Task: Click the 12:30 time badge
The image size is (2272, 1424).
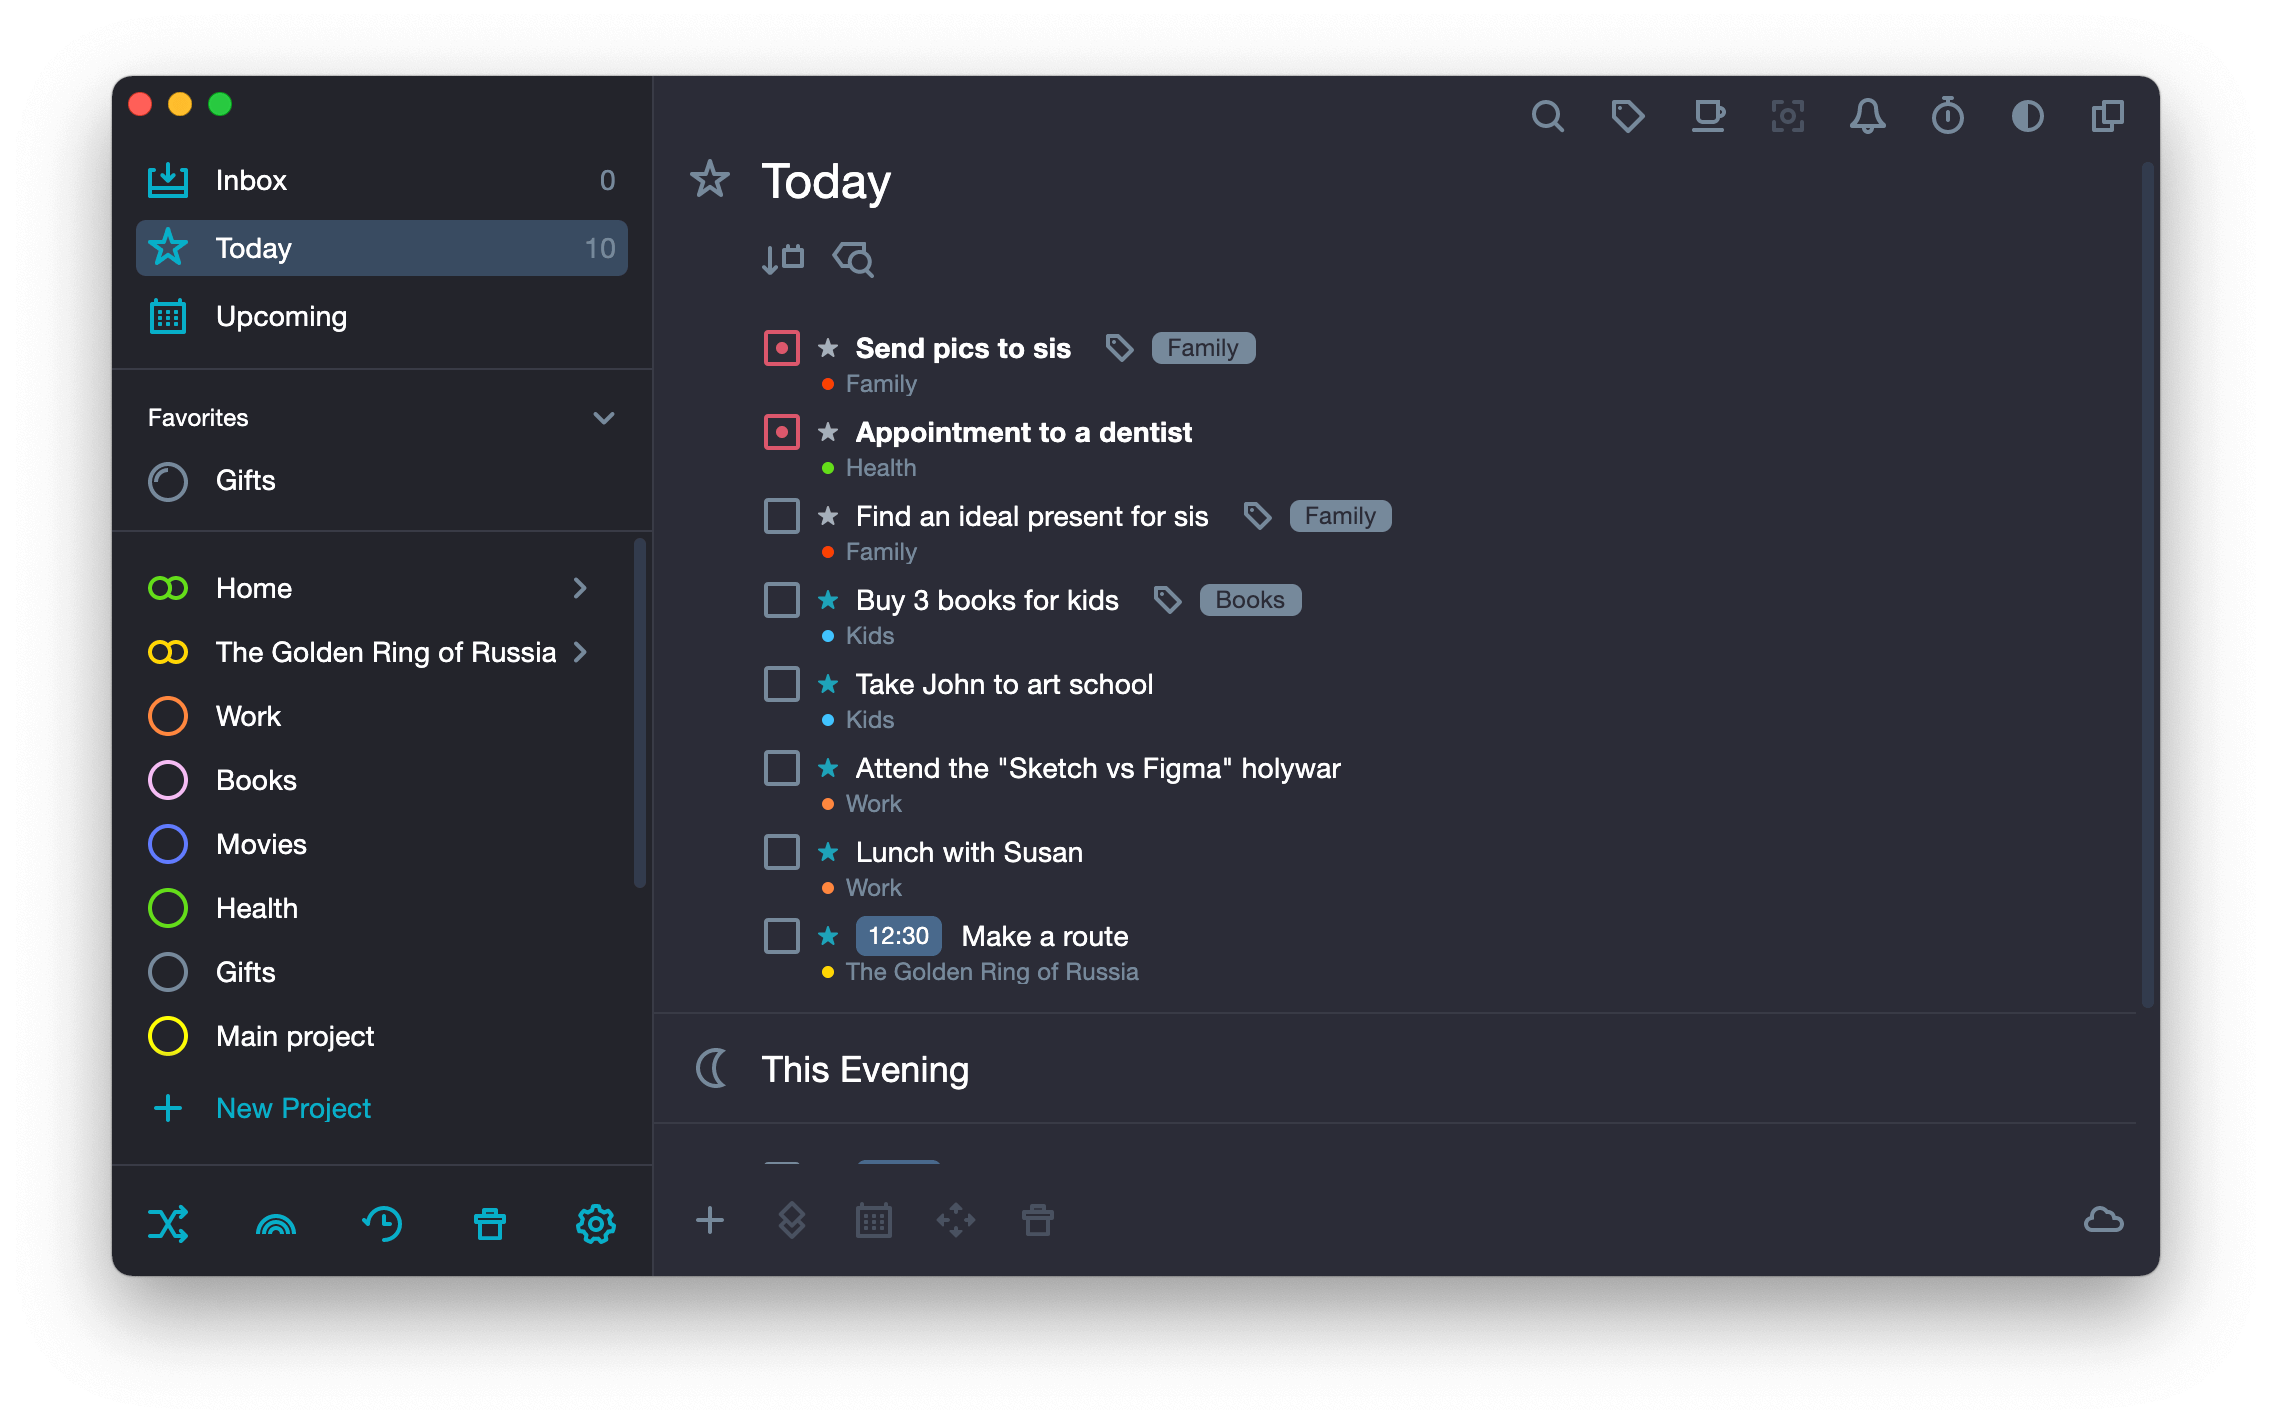Action: (x=898, y=936)
